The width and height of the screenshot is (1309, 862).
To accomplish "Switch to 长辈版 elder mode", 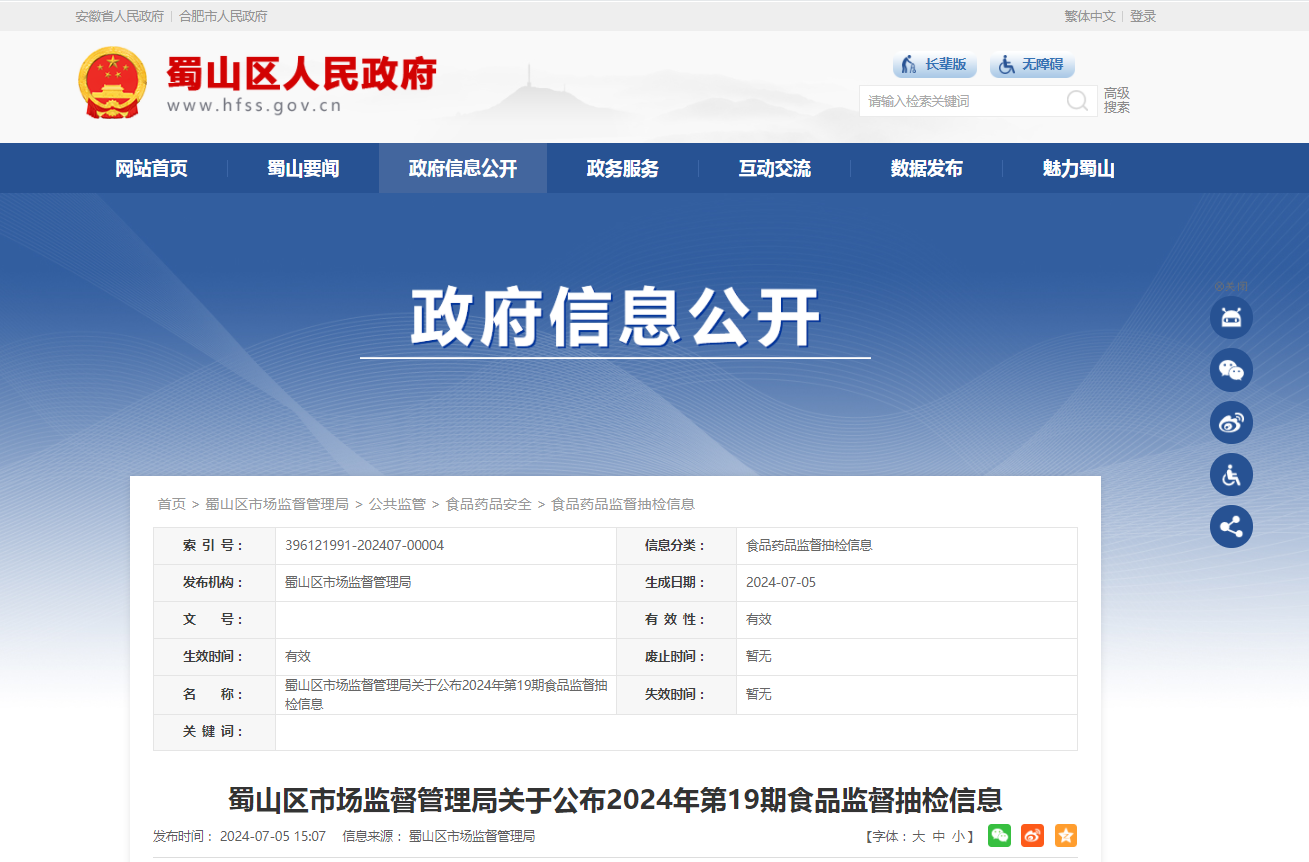I will [x=934, y=65].
